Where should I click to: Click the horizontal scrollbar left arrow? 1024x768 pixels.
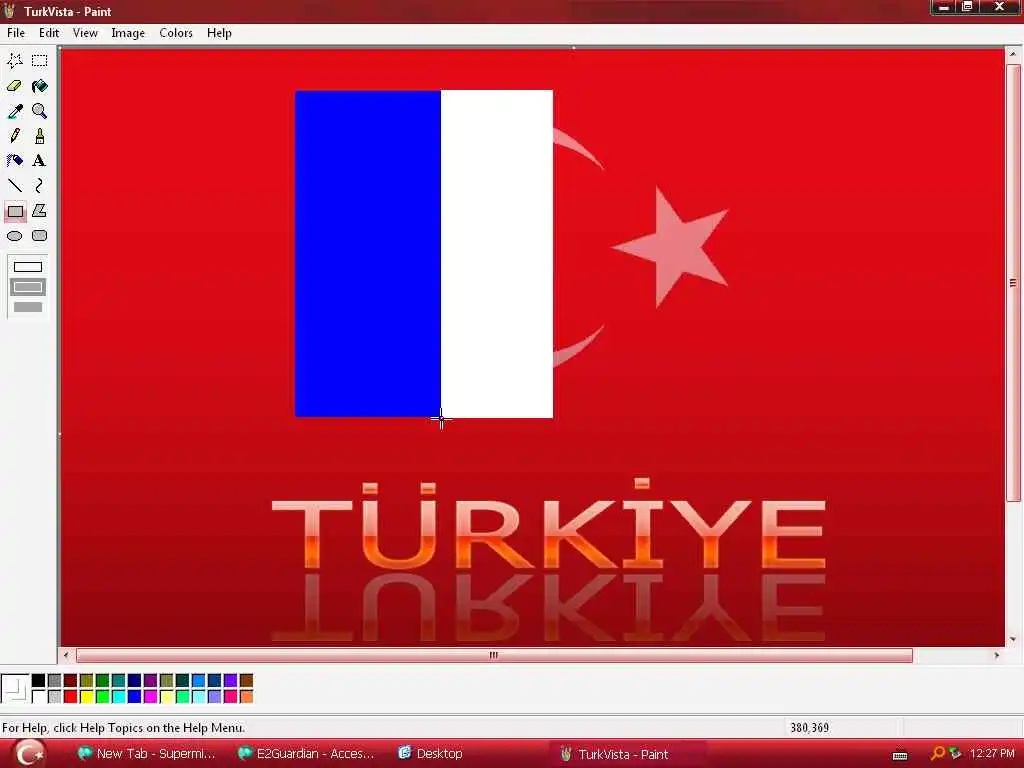pyautogui.click(x=66, y=655)
